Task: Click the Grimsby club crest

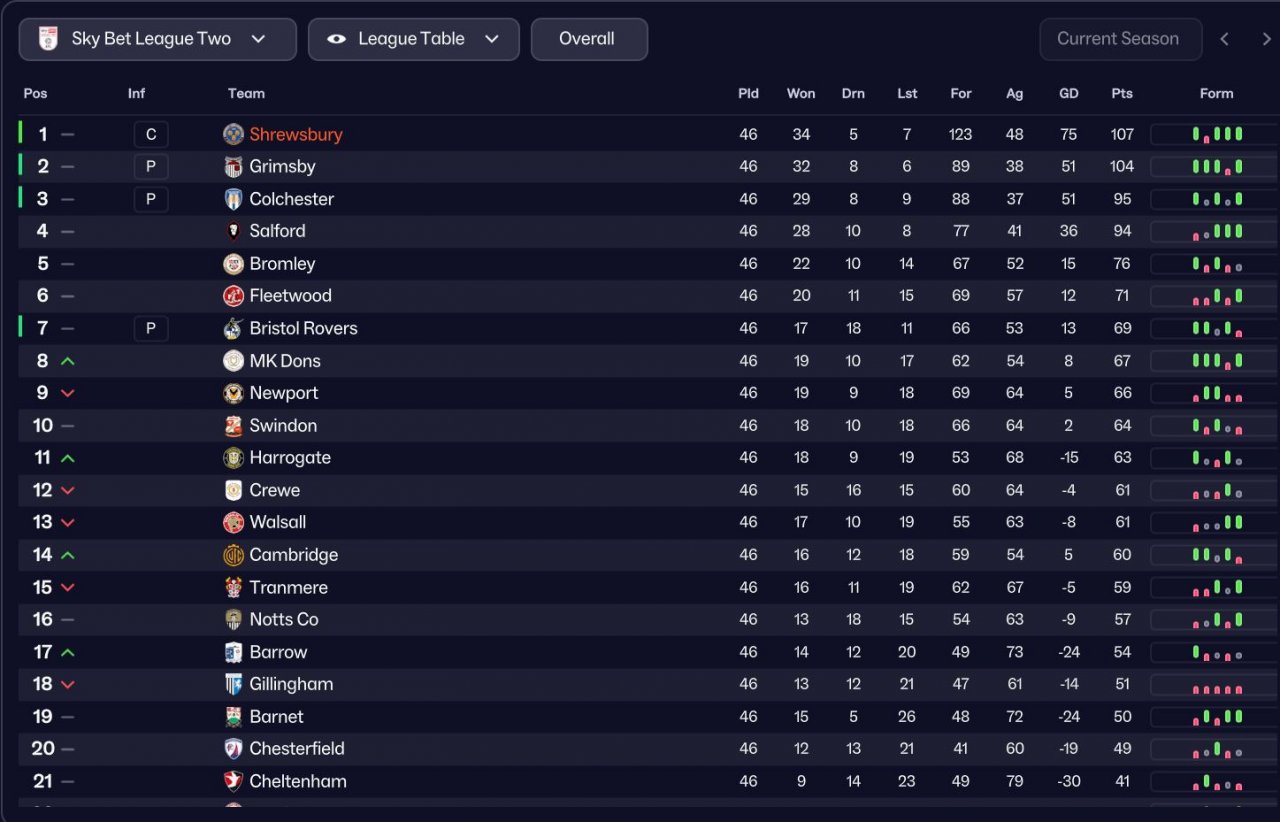Action: point(233,167)
